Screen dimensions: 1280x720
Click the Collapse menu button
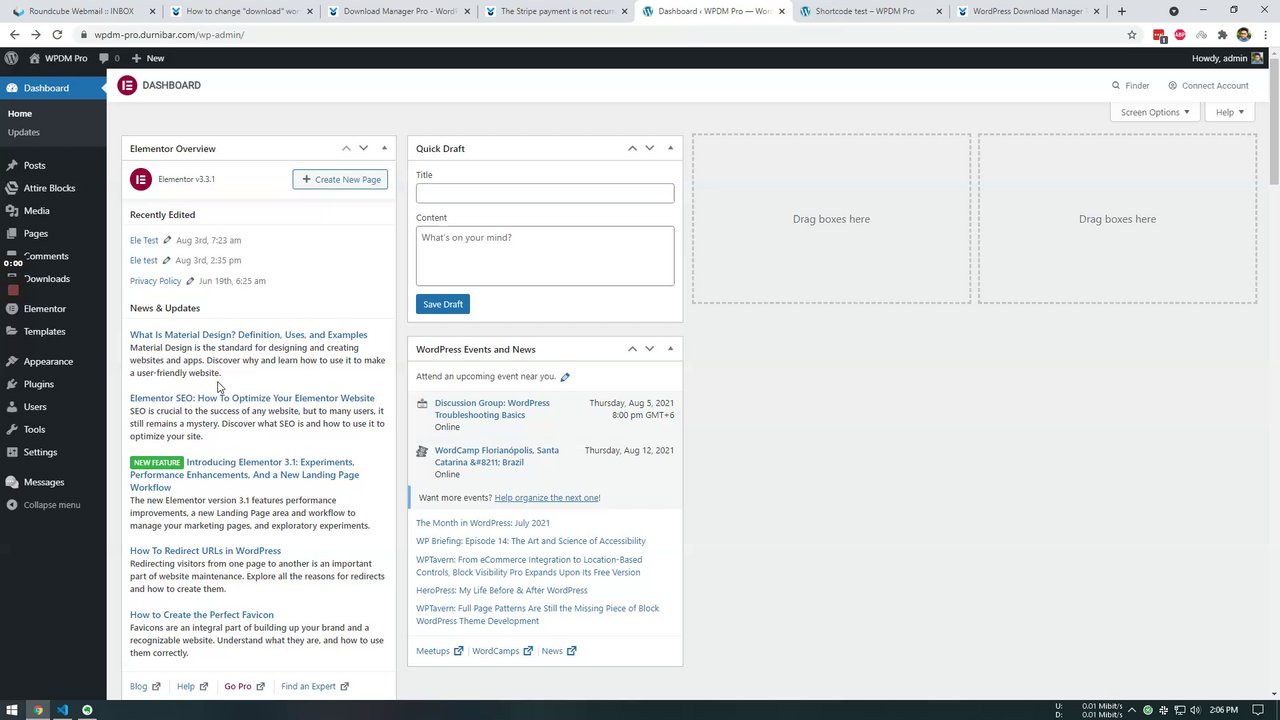coord(51,505)
